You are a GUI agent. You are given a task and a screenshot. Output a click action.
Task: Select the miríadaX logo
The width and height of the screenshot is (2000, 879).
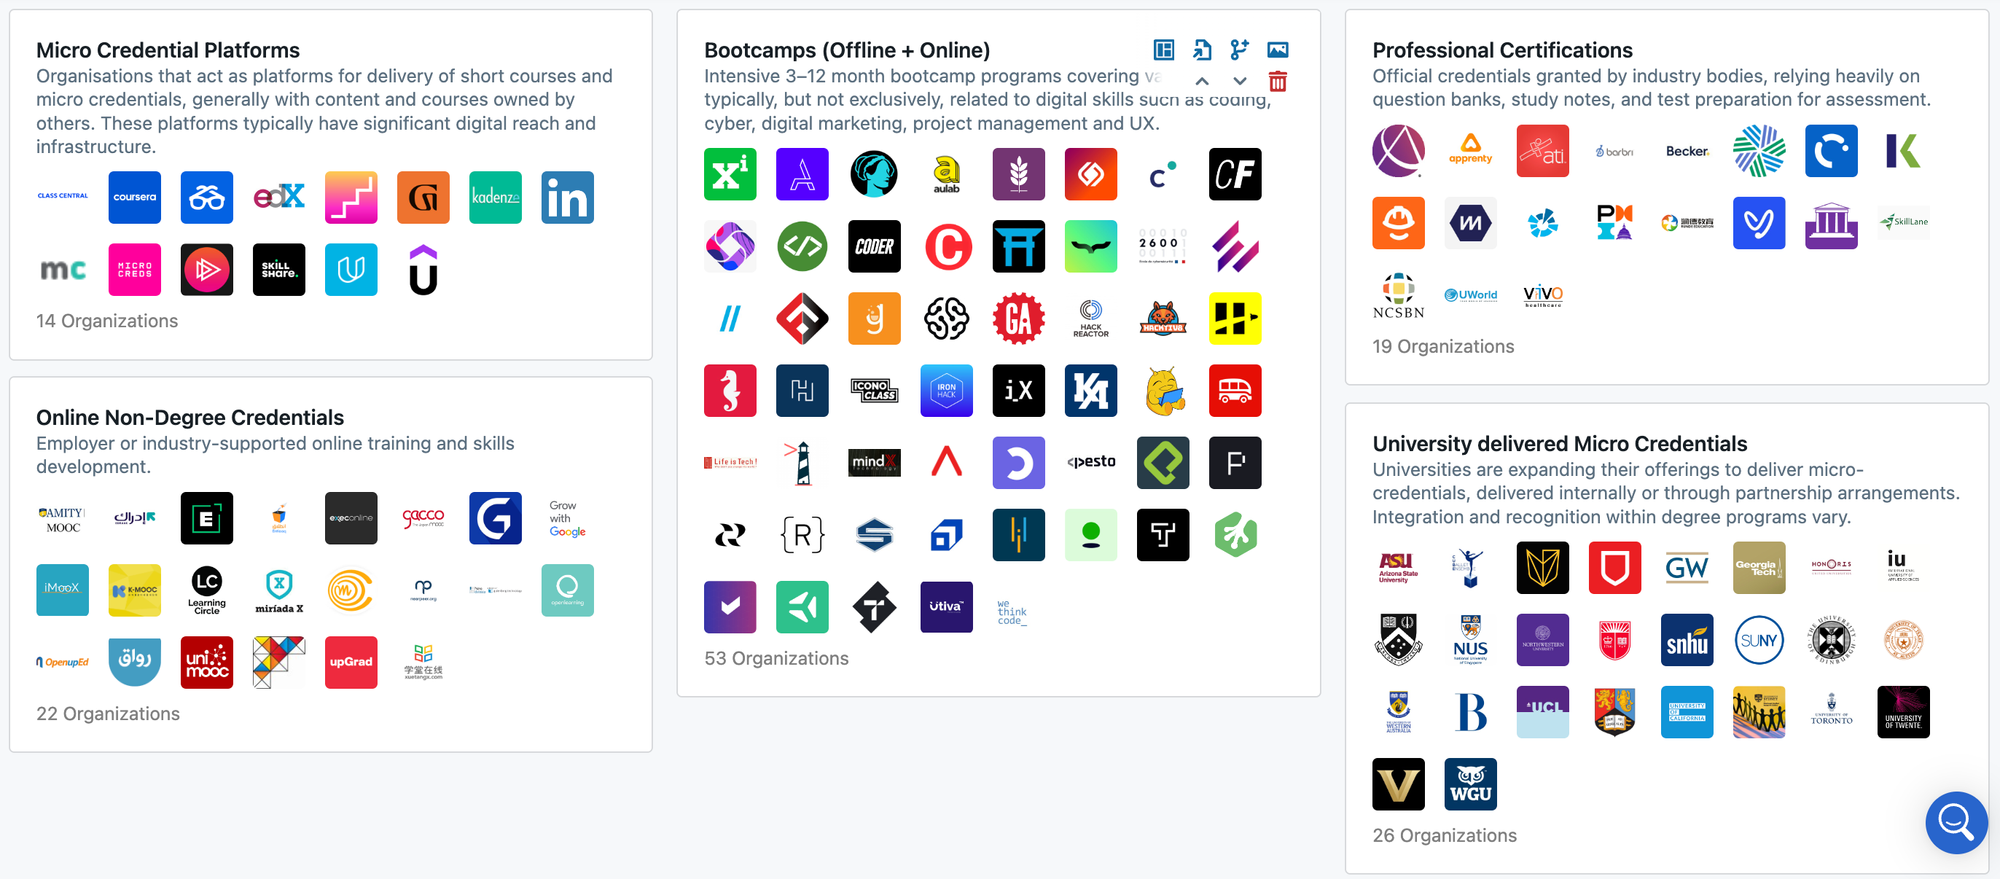pos(279,590)
